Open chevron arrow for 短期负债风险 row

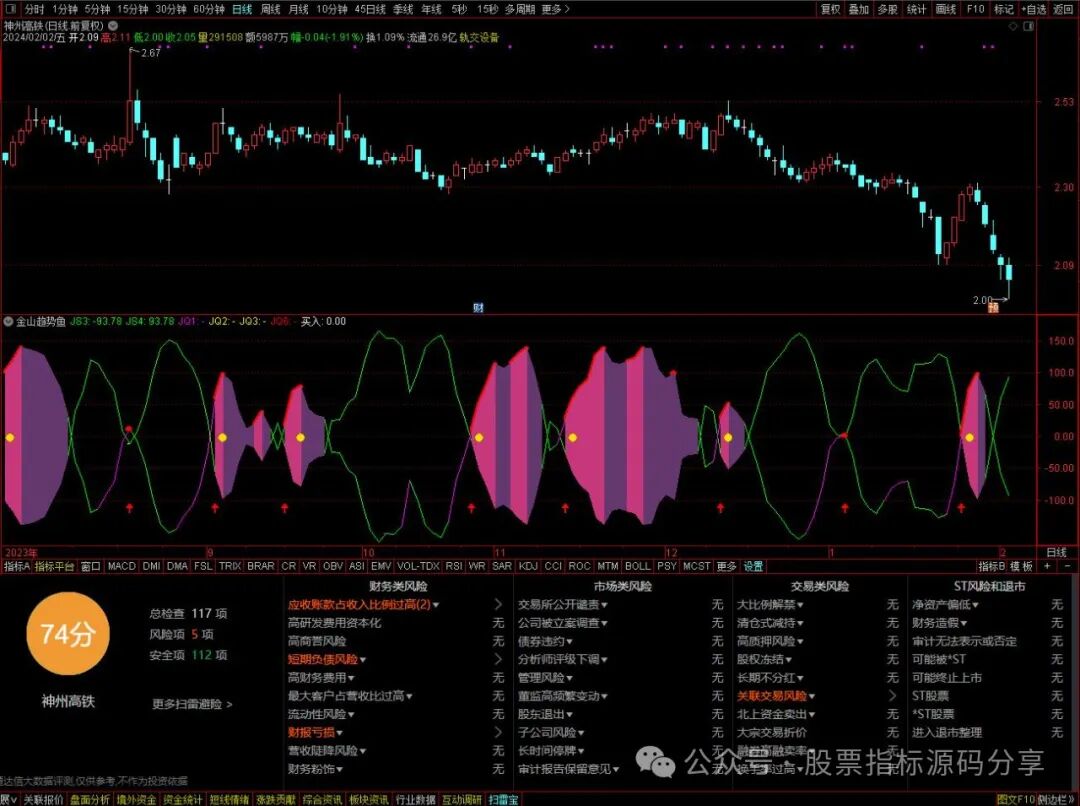[498, 659]
